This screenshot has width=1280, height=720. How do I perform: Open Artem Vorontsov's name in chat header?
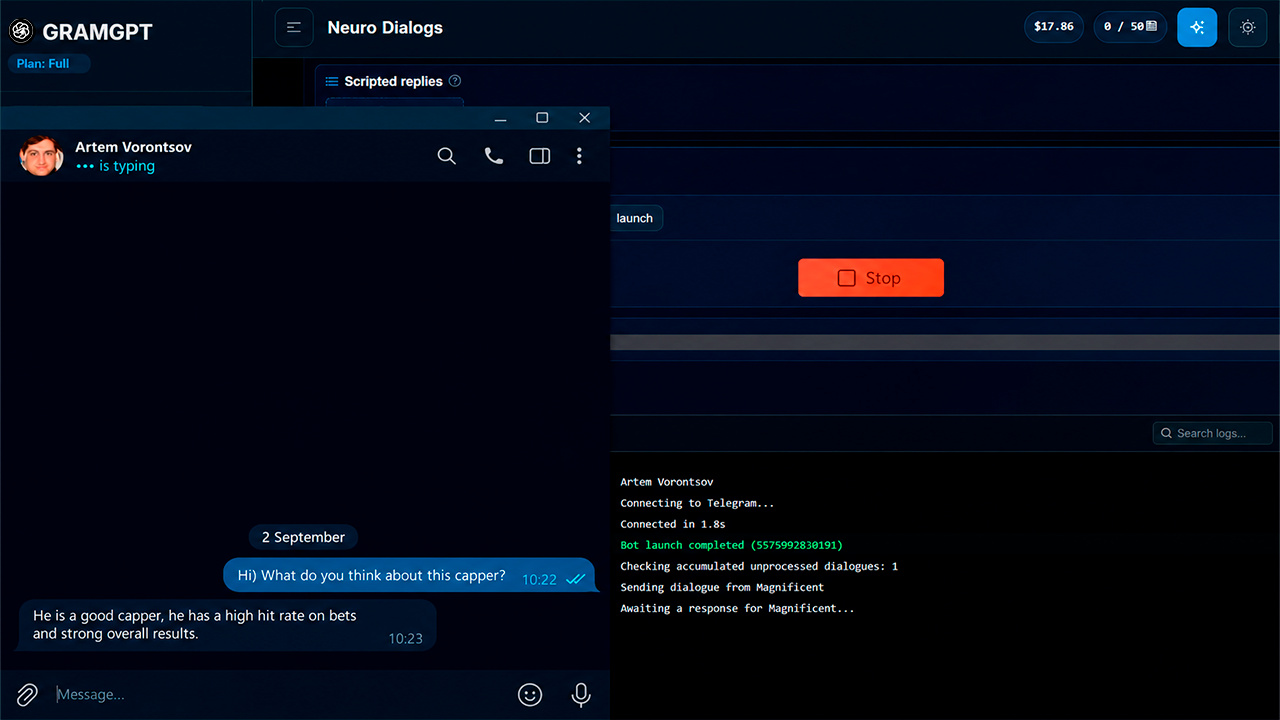point(134,147)
